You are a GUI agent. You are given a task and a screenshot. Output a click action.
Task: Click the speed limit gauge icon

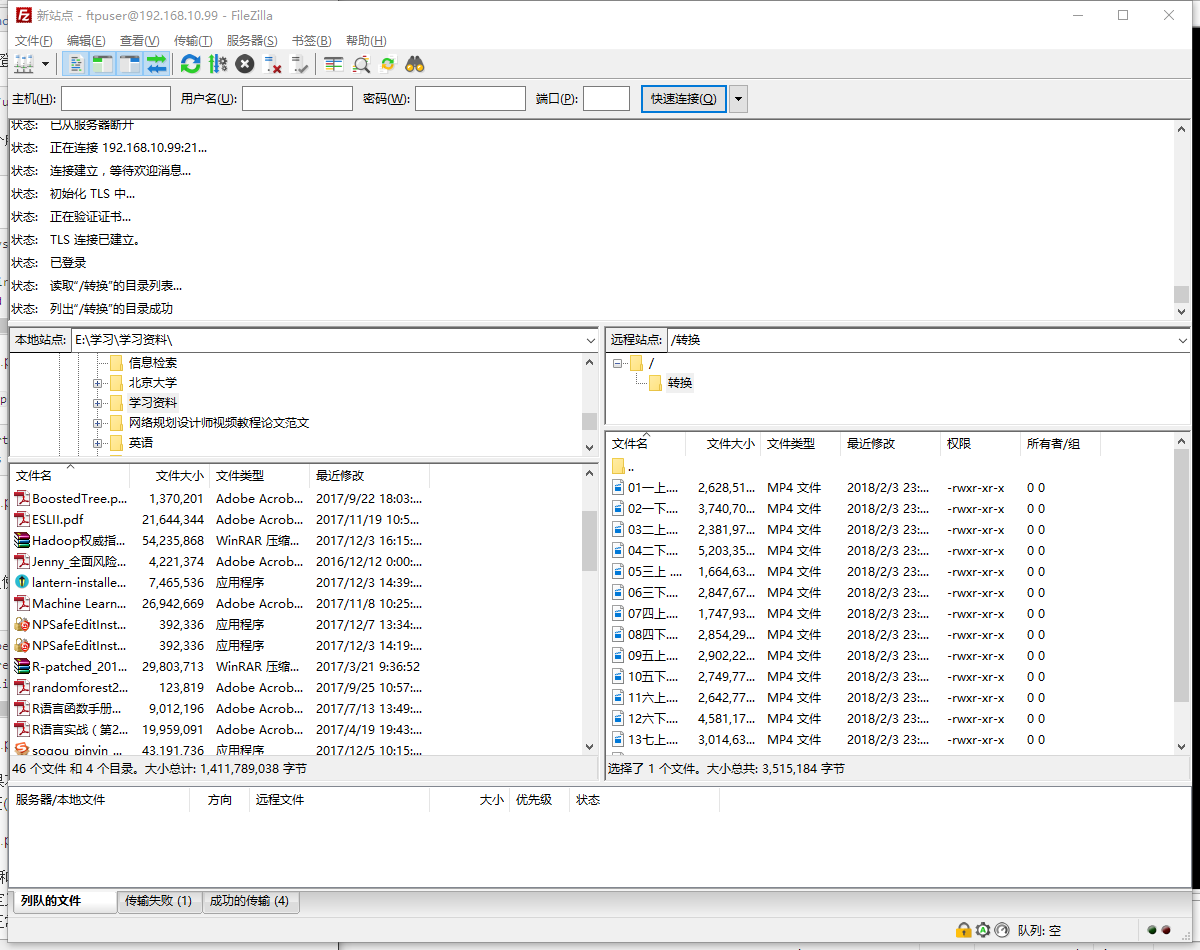point(1001,930)
